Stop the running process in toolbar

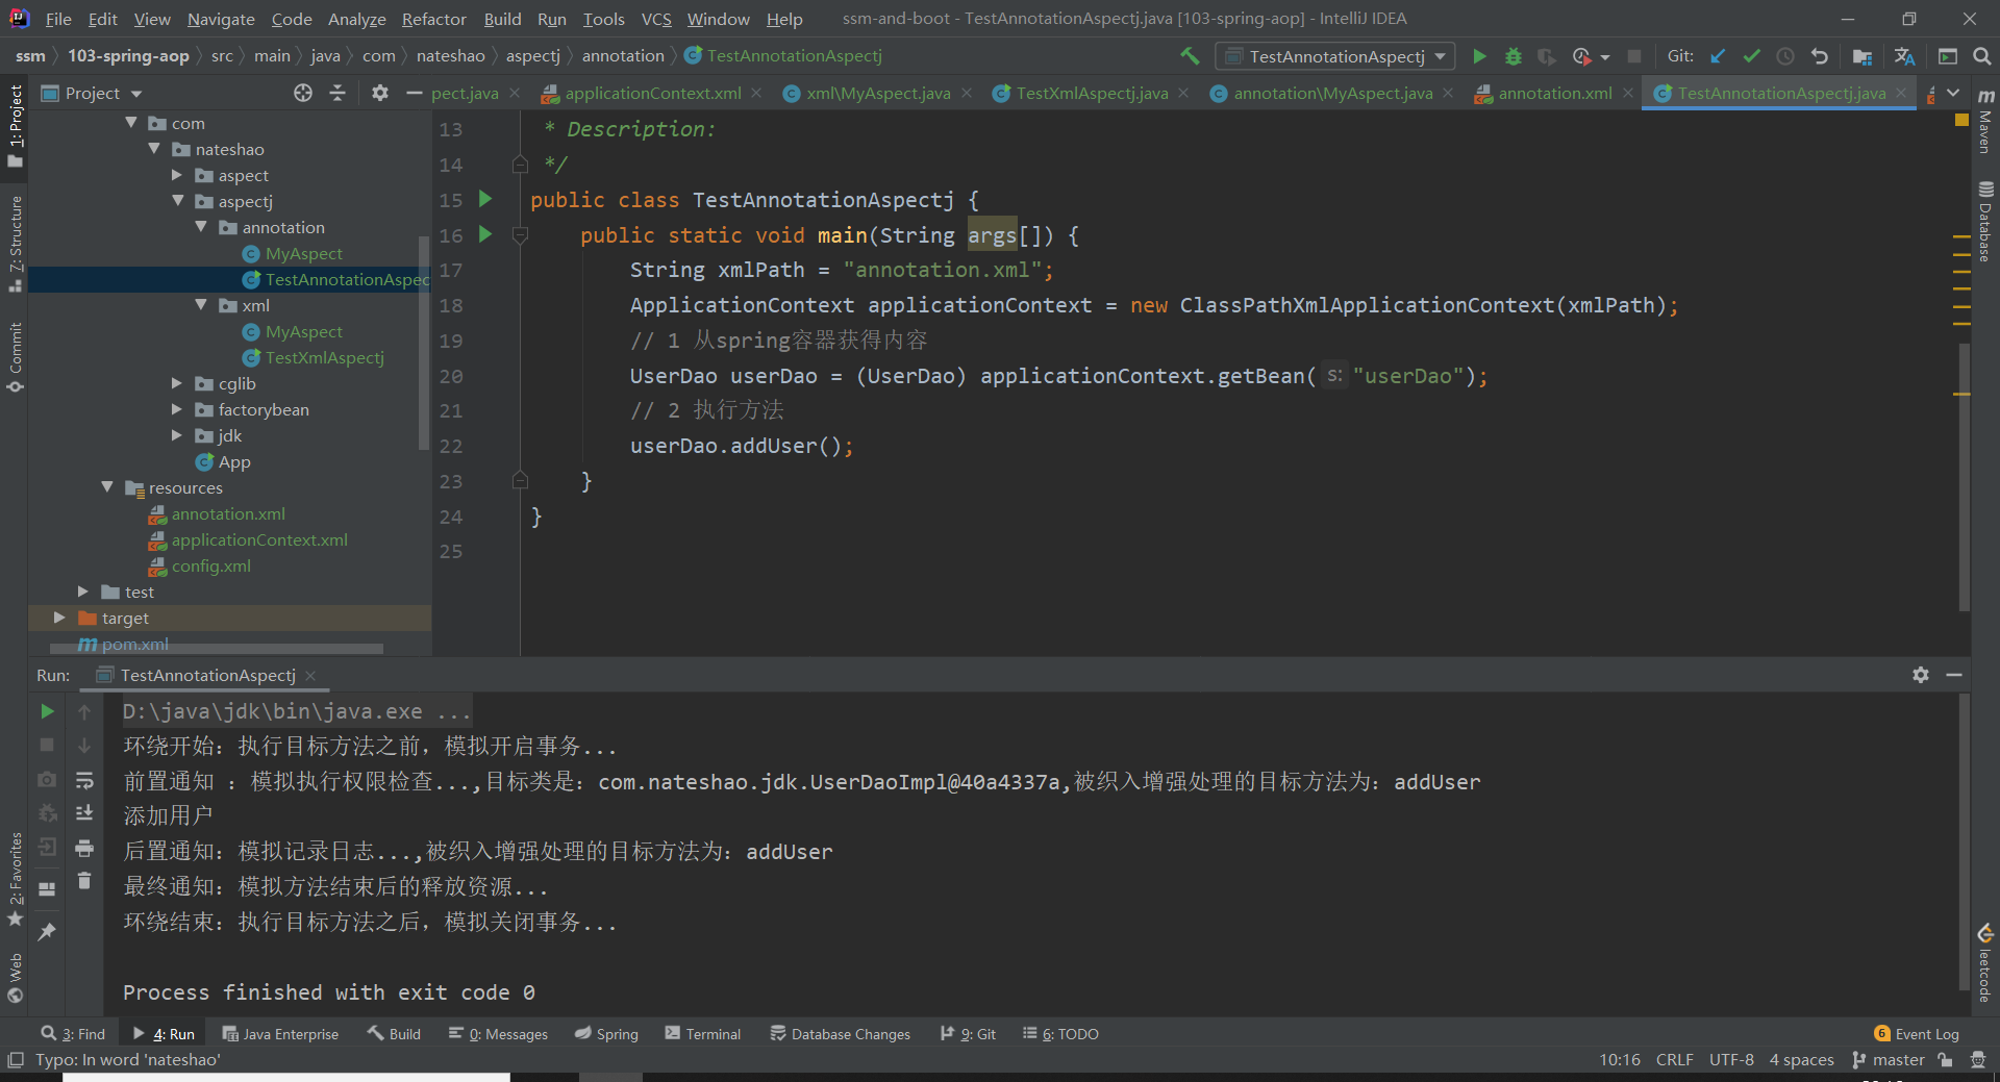[1634, 56]
